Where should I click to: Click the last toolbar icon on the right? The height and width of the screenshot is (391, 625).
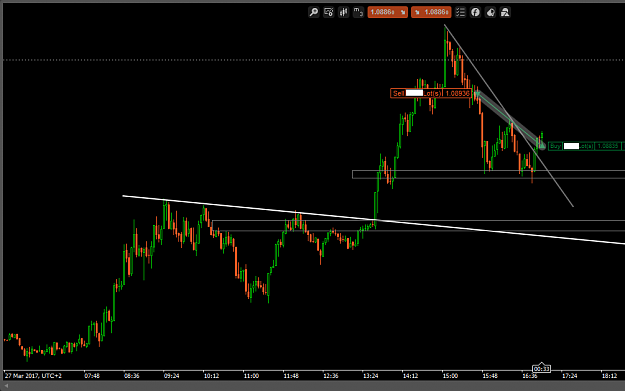[505, 12]
